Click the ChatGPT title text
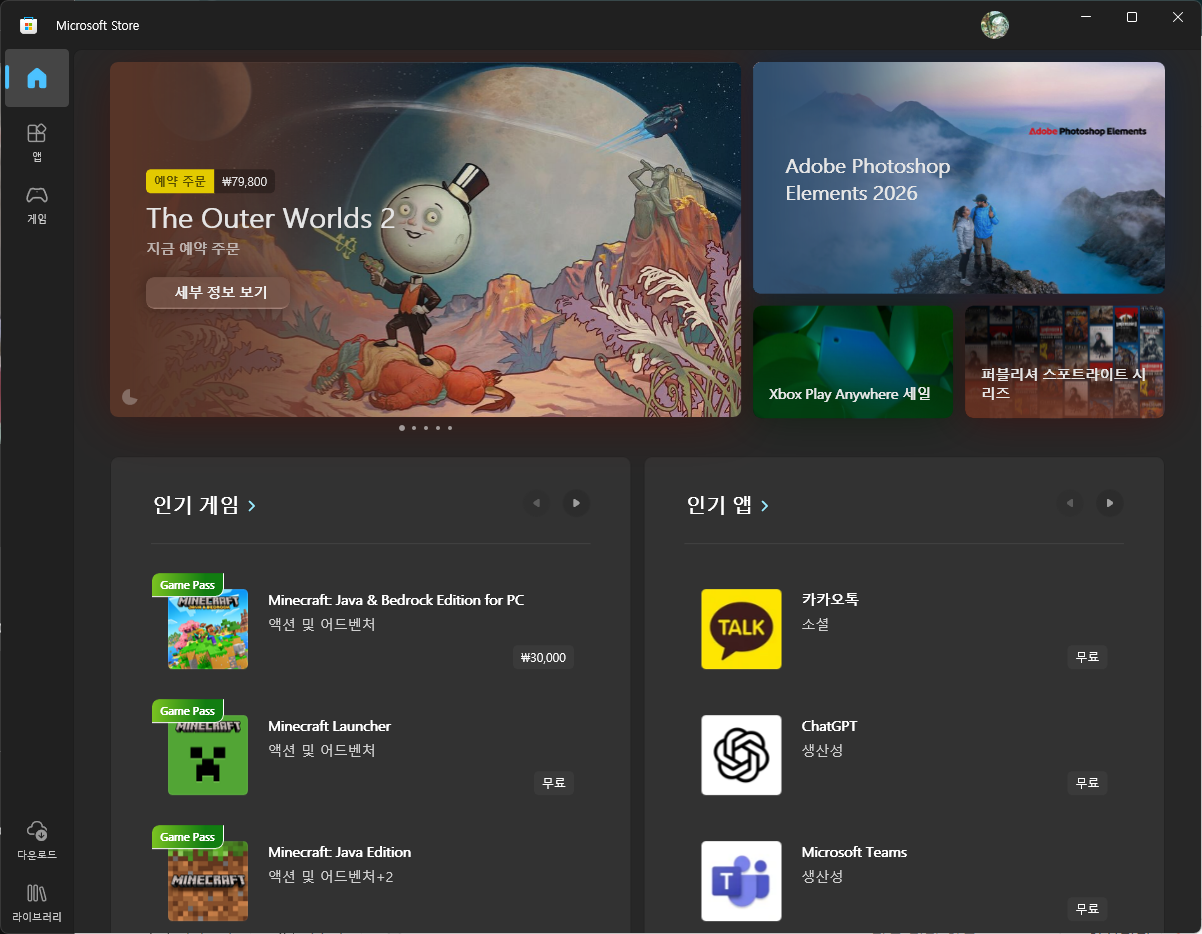The height and width of the screenshot is (934, 1202). coord(829,726)
